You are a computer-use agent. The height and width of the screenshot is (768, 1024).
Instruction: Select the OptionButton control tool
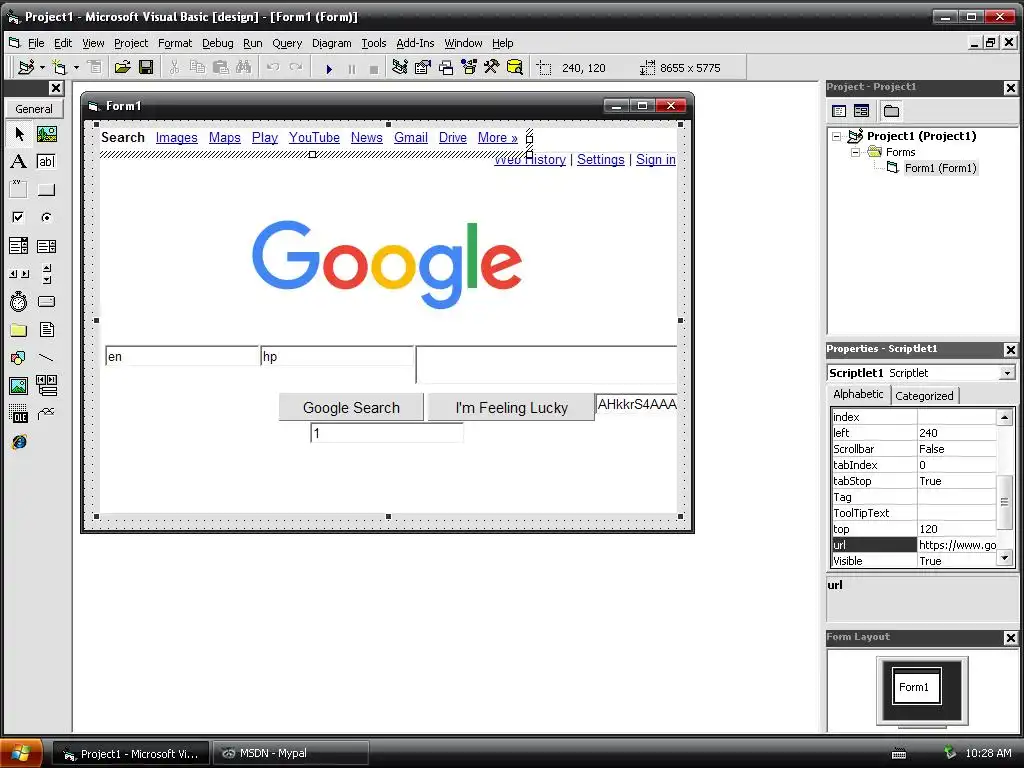(46, 217)
